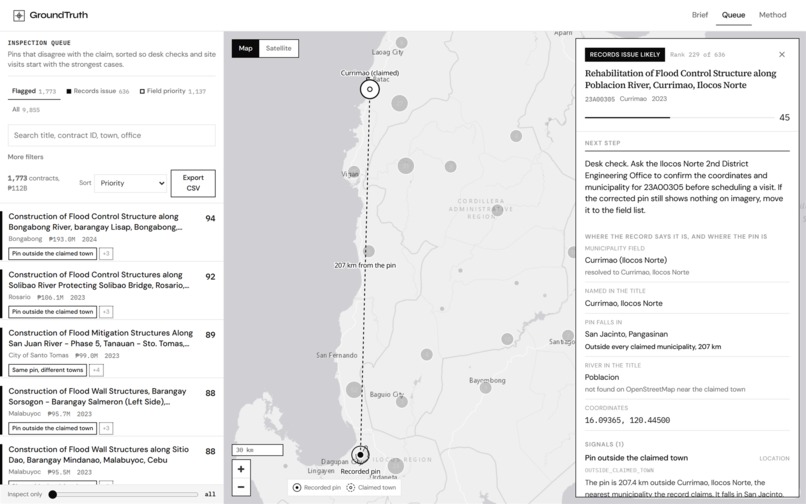Screen dimensions: 806x504
Task: Click the GroundTruth logo icon
Action: coord(19,15)
